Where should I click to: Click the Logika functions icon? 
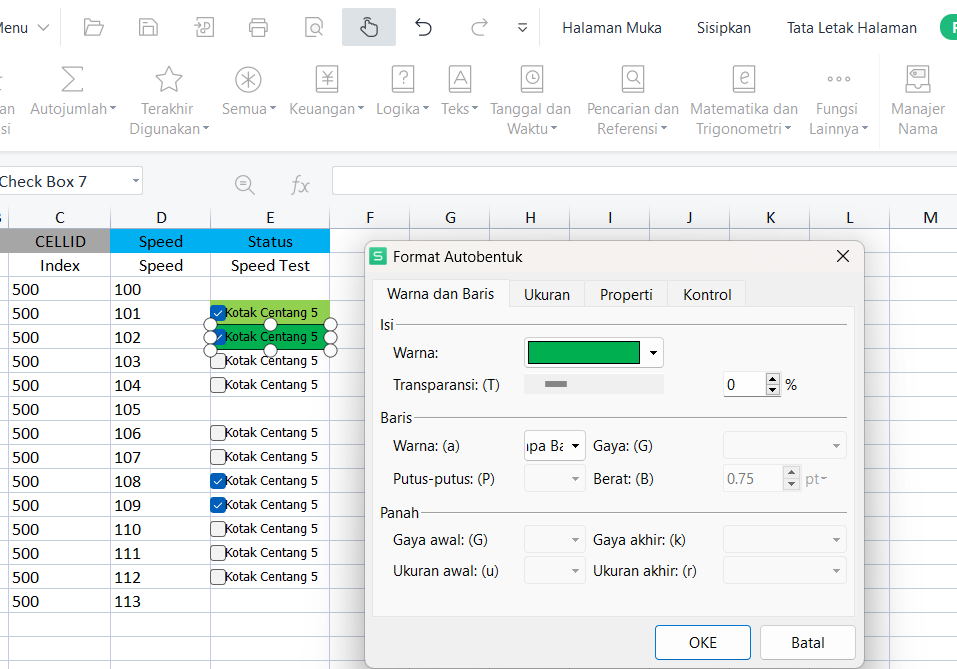[402, 80]
